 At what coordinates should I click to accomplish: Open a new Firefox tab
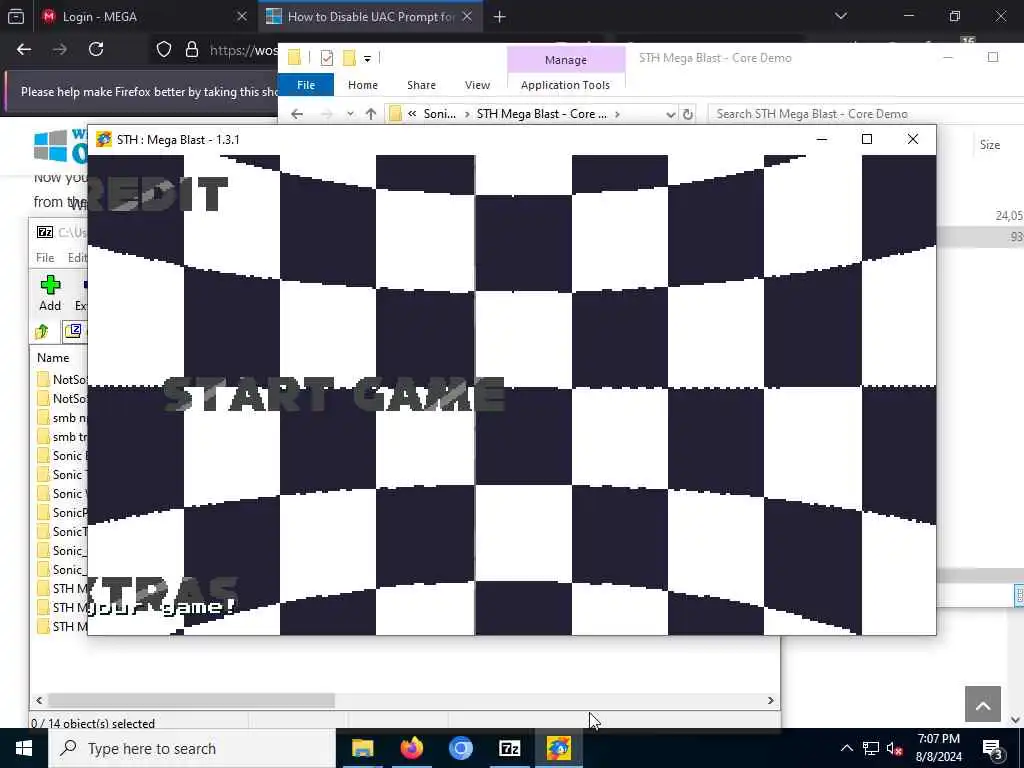tap(500, 16)
